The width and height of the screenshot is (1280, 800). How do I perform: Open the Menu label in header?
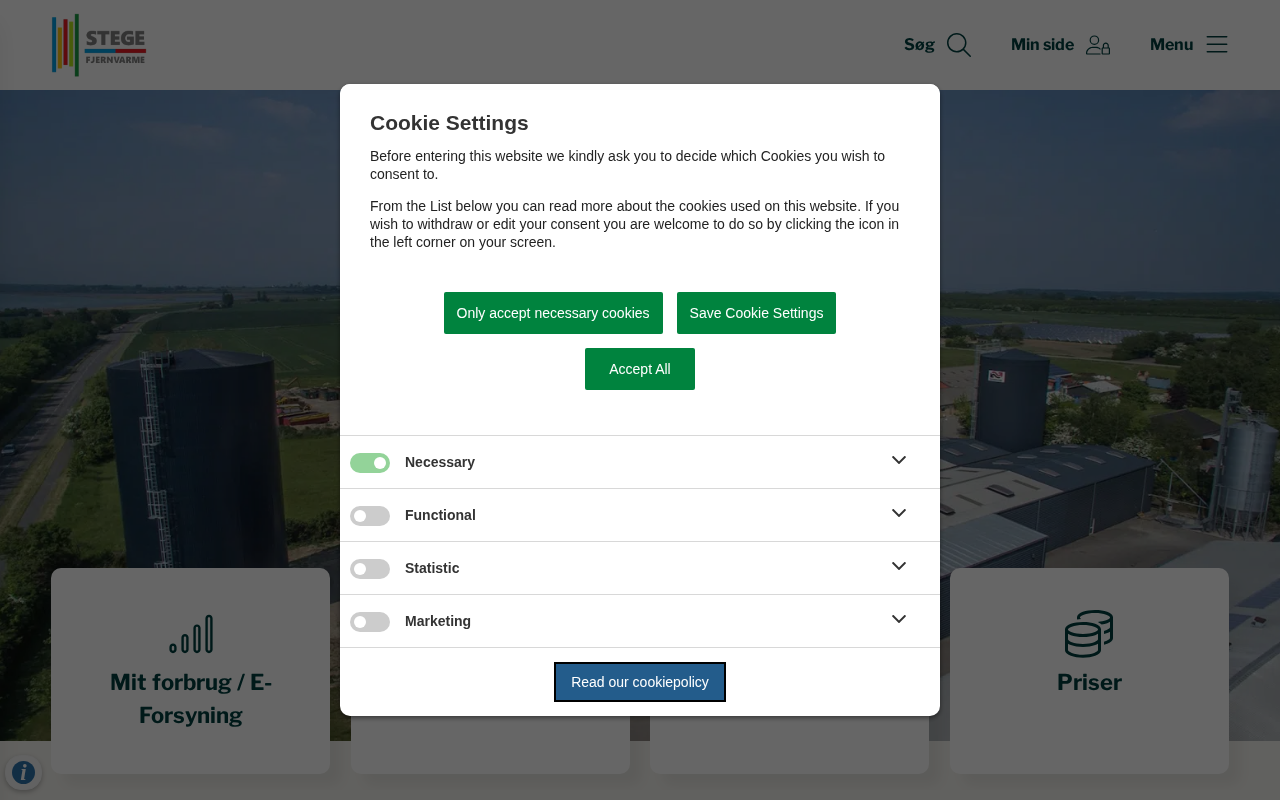(x=1171, y=44)
